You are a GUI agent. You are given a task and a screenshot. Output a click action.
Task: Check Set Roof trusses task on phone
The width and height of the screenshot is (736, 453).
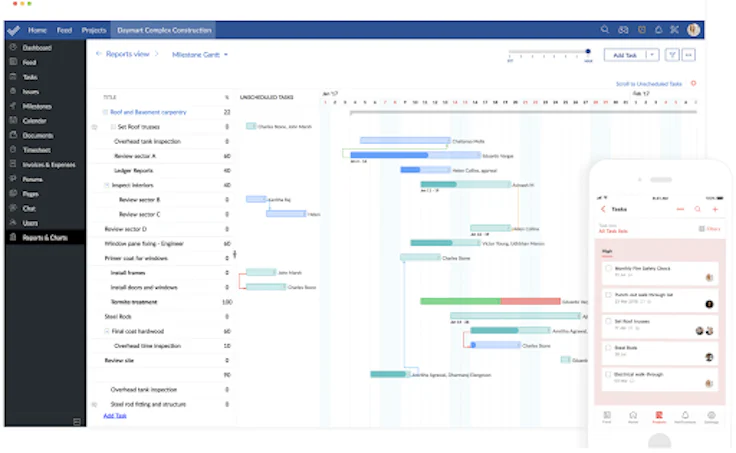pos(608,322)
